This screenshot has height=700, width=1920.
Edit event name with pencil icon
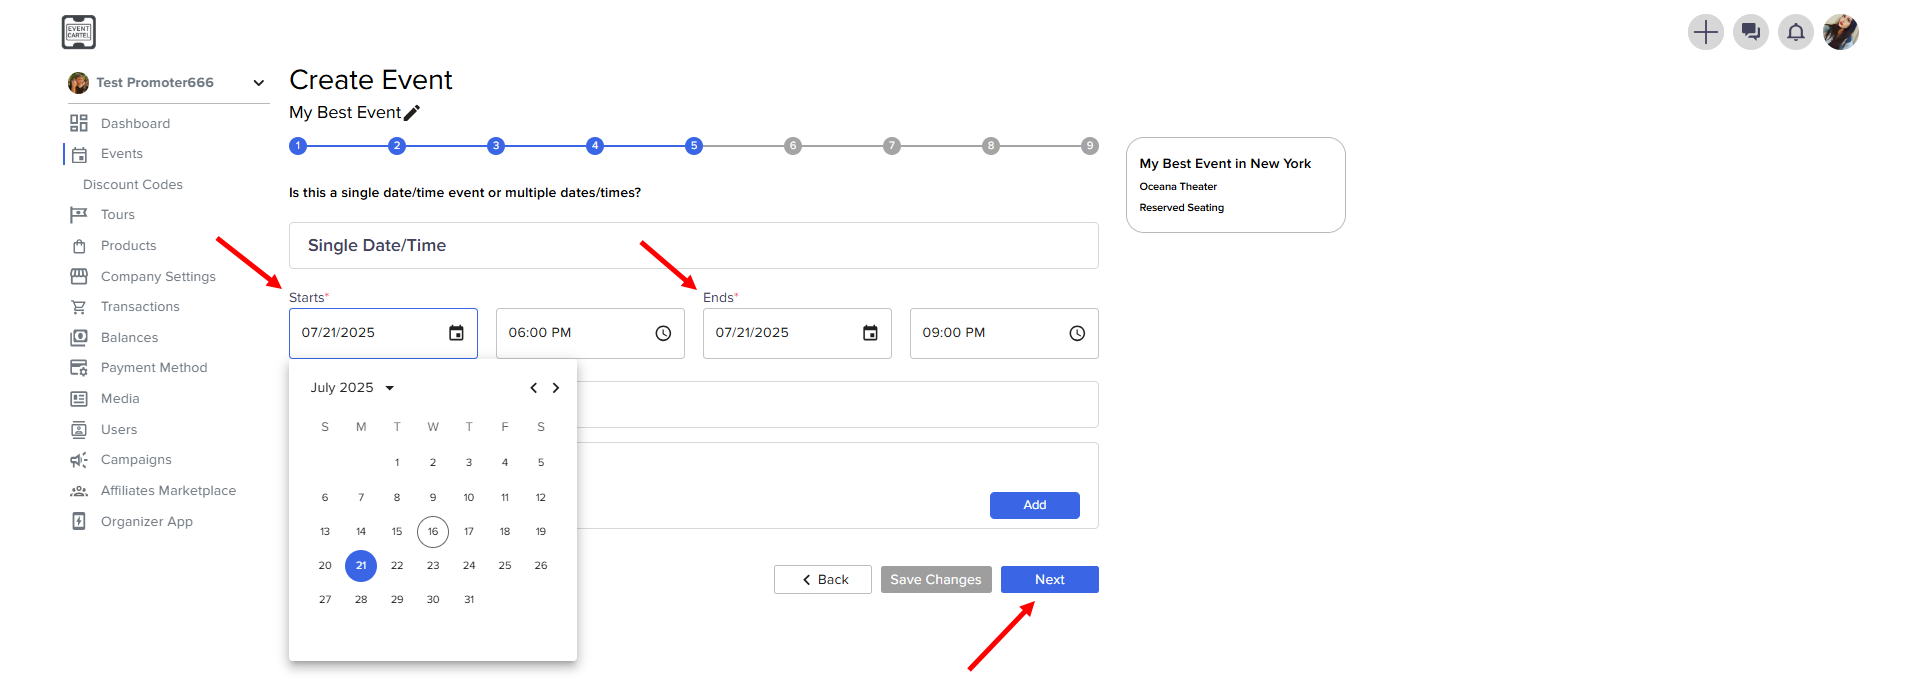coord(412,113)
